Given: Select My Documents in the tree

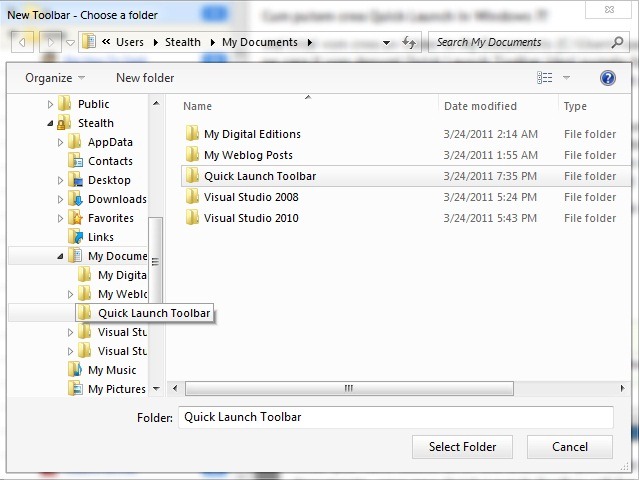Looking at the screenshot, I should coord(117,256).
